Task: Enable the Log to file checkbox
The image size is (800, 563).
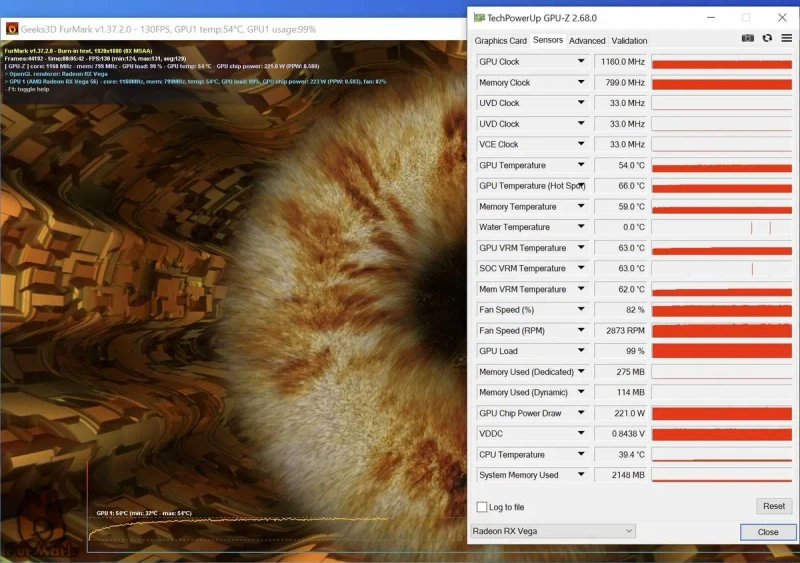Action: coord(482,507)
